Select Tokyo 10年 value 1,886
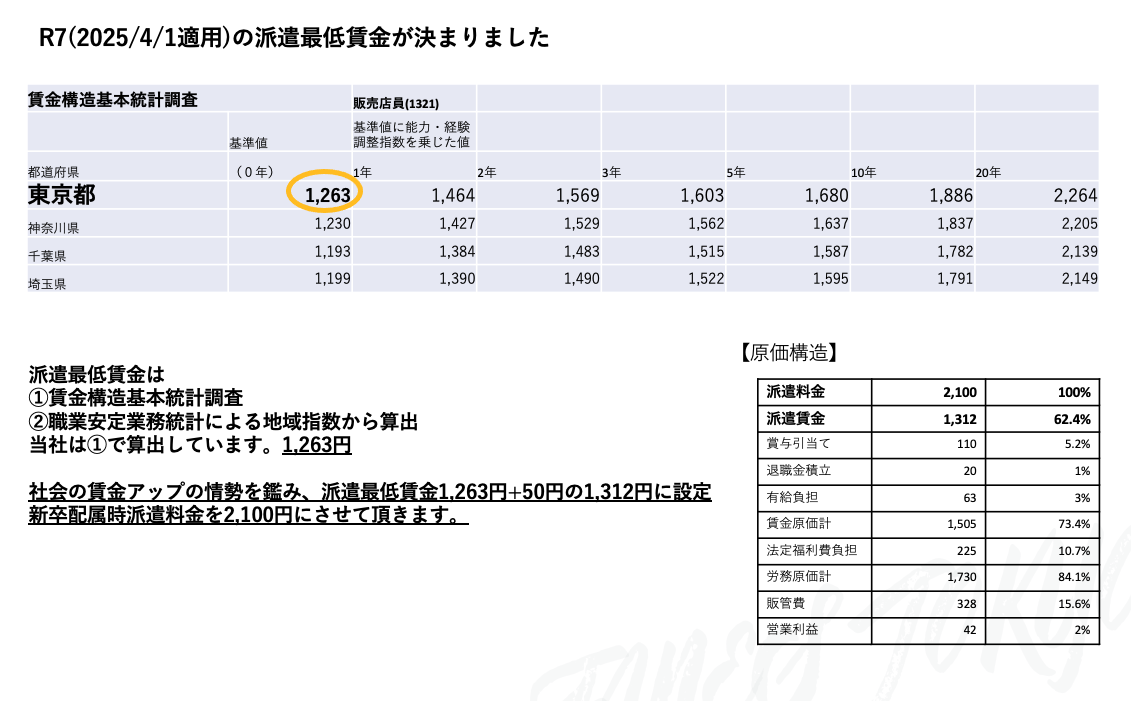Image resolution: width=1139 pixels, height=701 pixels. pyautogui.click(x=951, y=195)
